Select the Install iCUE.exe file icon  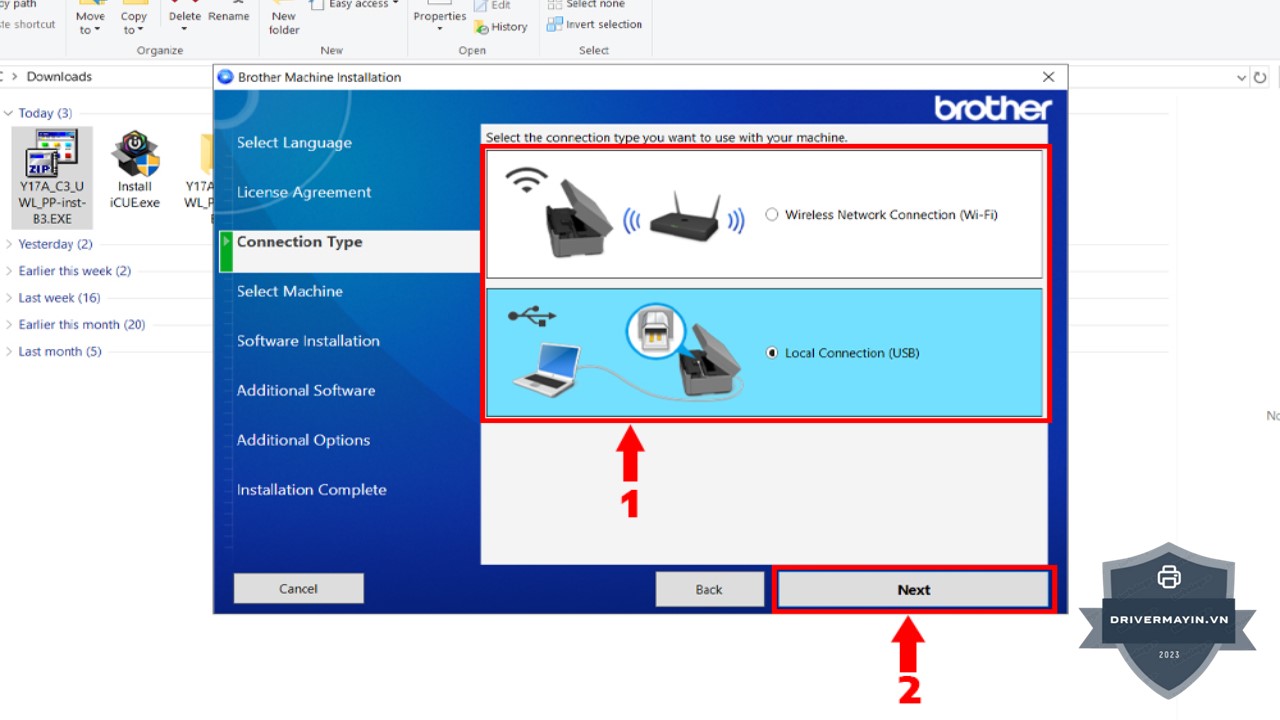135,155
